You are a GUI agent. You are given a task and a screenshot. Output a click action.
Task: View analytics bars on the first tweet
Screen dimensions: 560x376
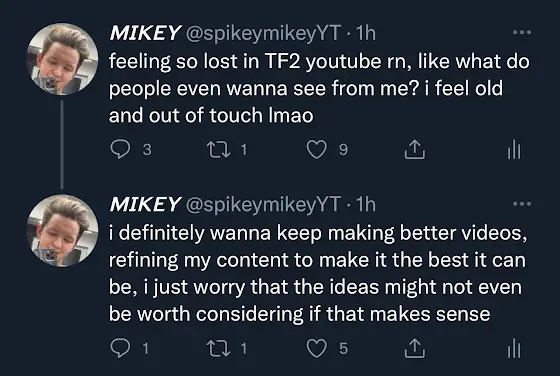514,149
